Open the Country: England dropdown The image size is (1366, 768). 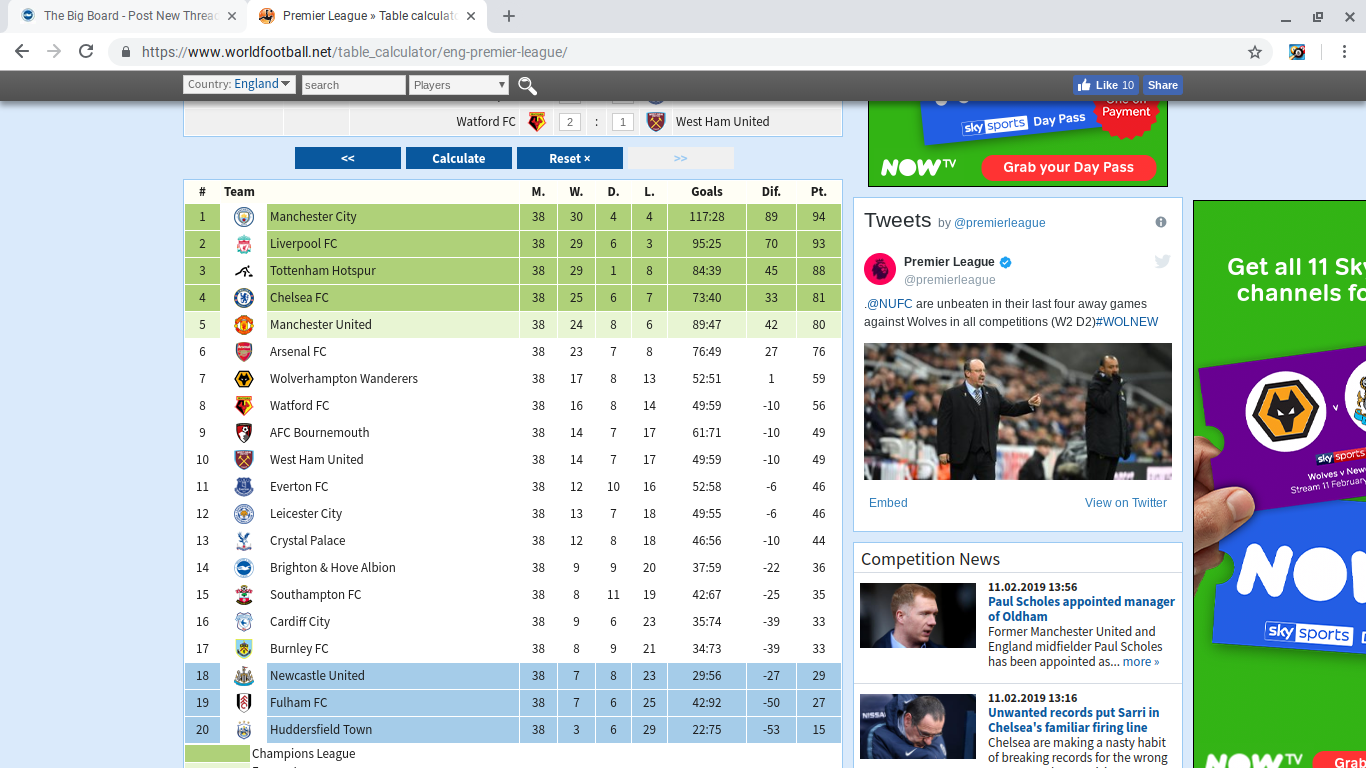[239, 85]
